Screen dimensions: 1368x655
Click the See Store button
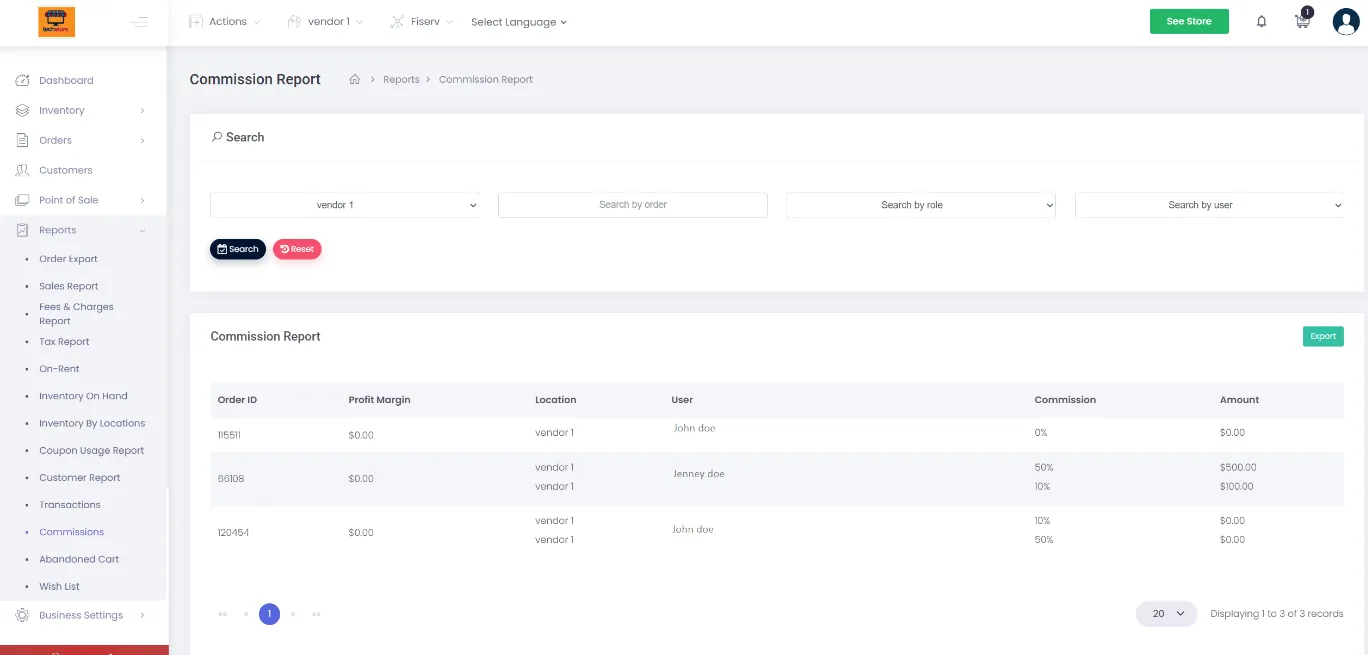click(x=1189, y=20)
